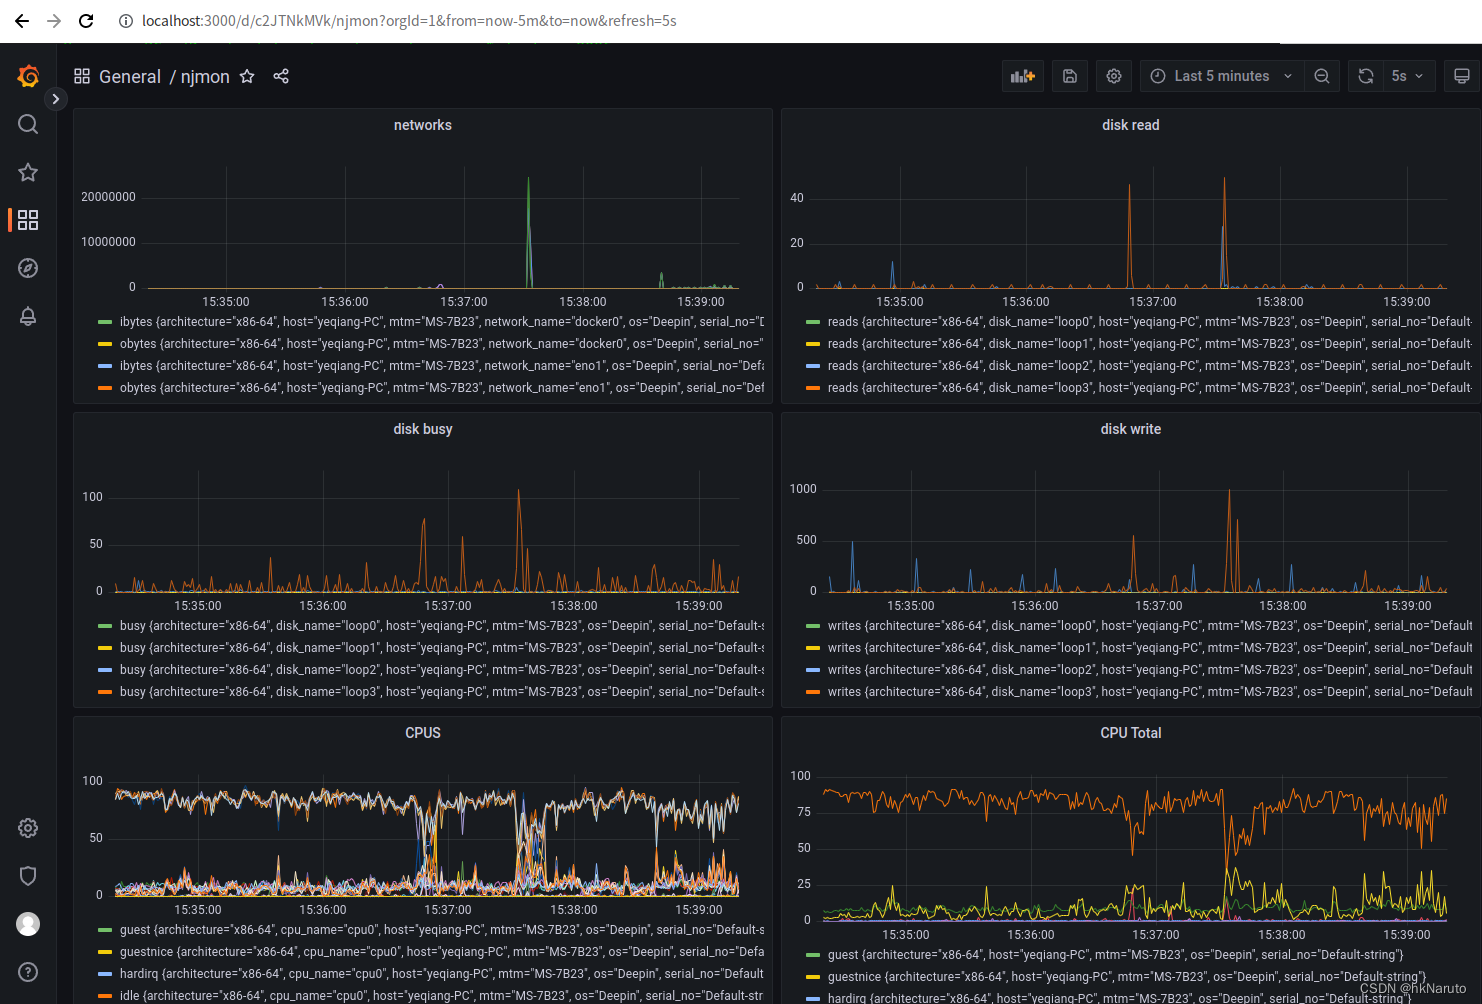Open the dashboard settings gear
Image resolution: width=1482 pixels, height=1004 pixels.
click(x=1113, y=75)
